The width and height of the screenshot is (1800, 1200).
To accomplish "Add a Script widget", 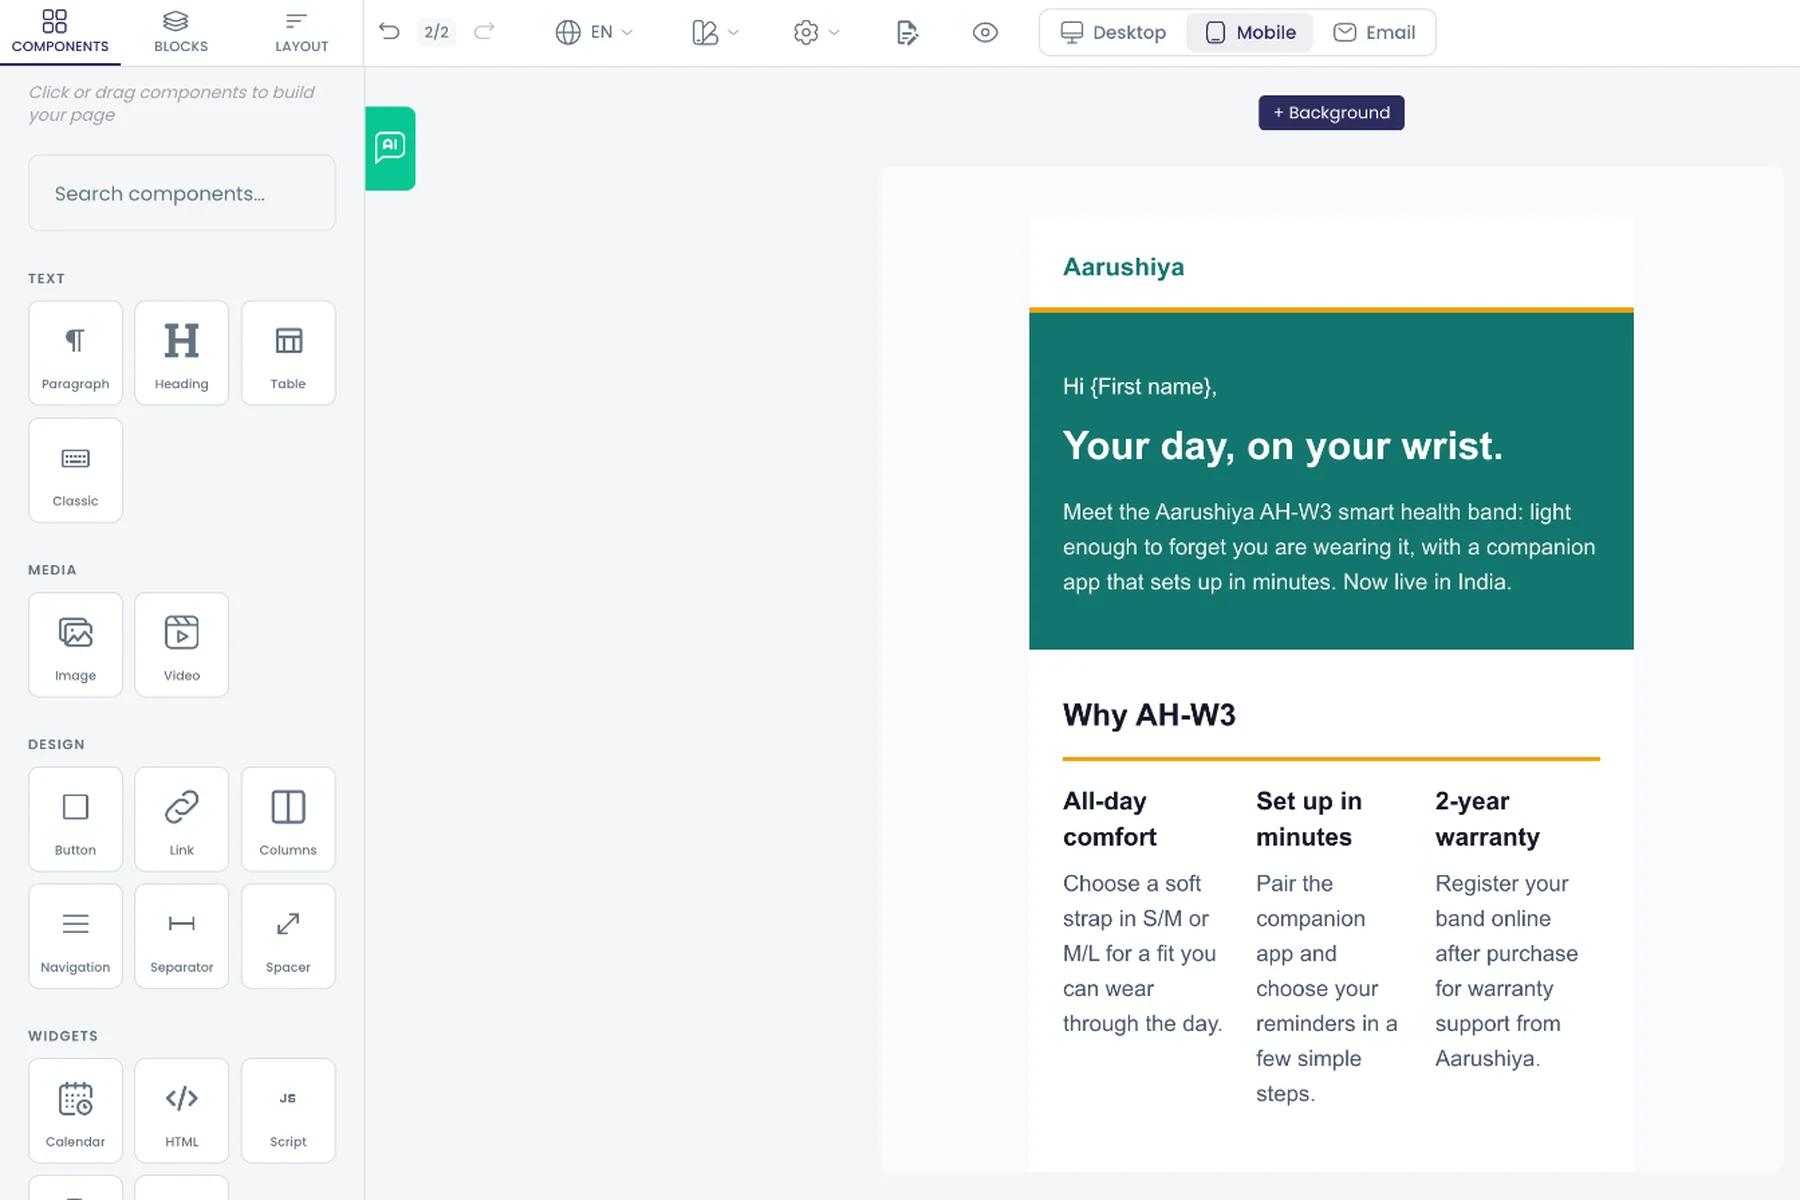I will coord(288,1111).
